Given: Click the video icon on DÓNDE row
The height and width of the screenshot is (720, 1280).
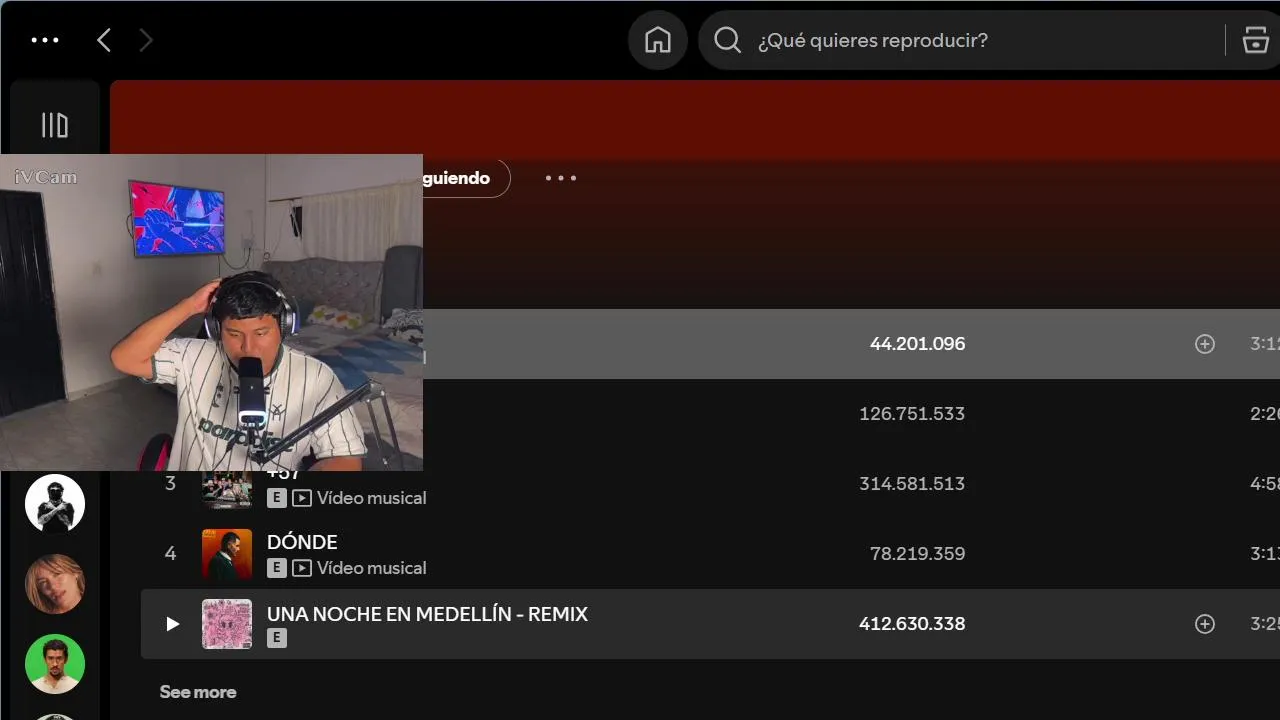Looking at the screenshot, I should [302, 568].
